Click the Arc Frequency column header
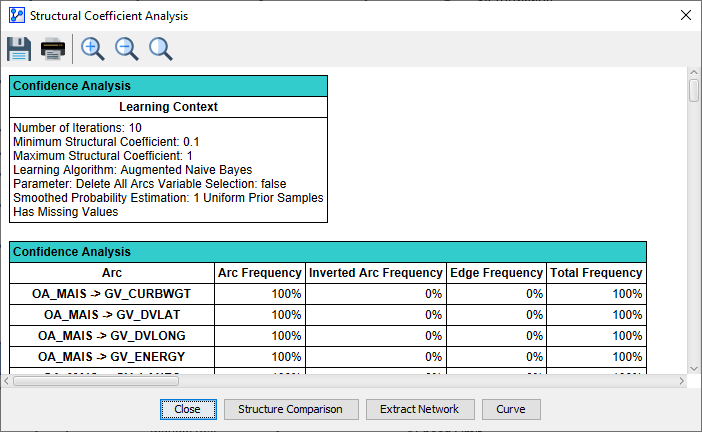This screenshot has width=702, height=432. [x=260, y=273]
